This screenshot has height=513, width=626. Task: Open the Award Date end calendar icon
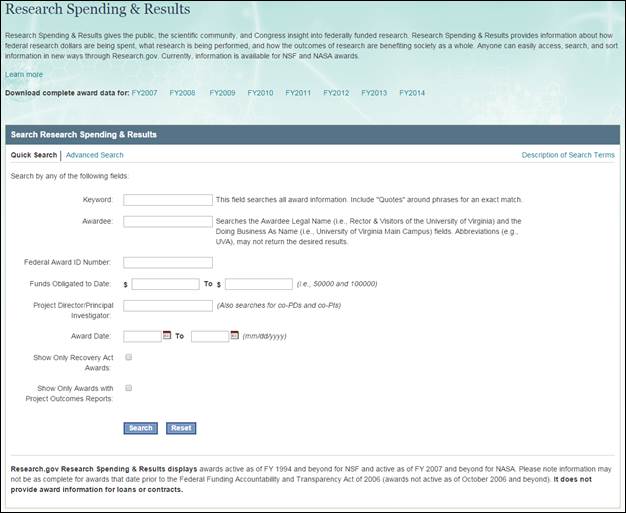(x=235, y=336)
